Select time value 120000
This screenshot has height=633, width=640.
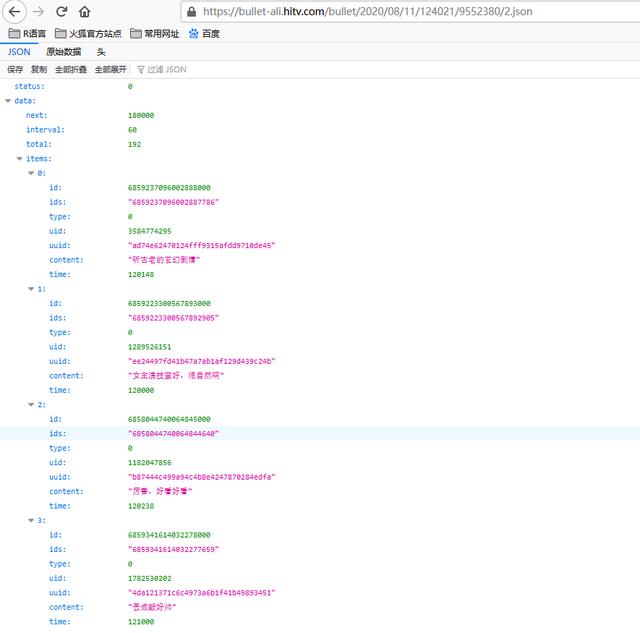[x=141, y=390]
